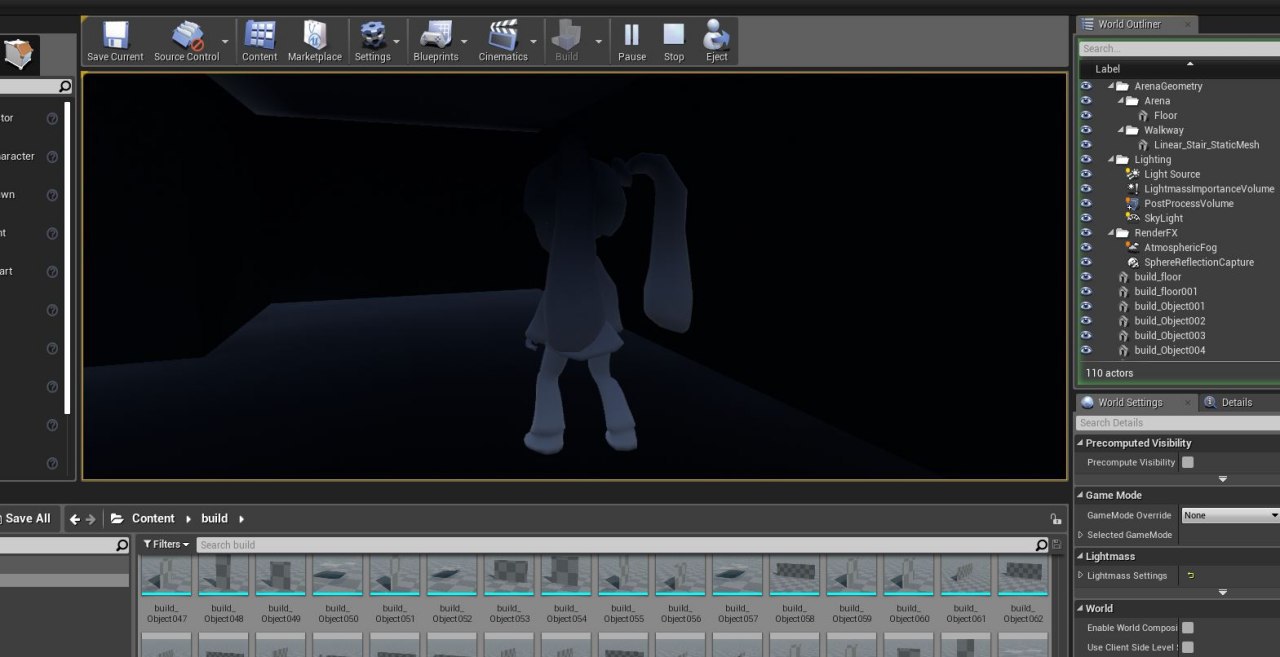Image resolution: width=1280 pixels, height=657 pixels.
Task: Open the Filters dropdown
Action: click(x=165, y=544)
